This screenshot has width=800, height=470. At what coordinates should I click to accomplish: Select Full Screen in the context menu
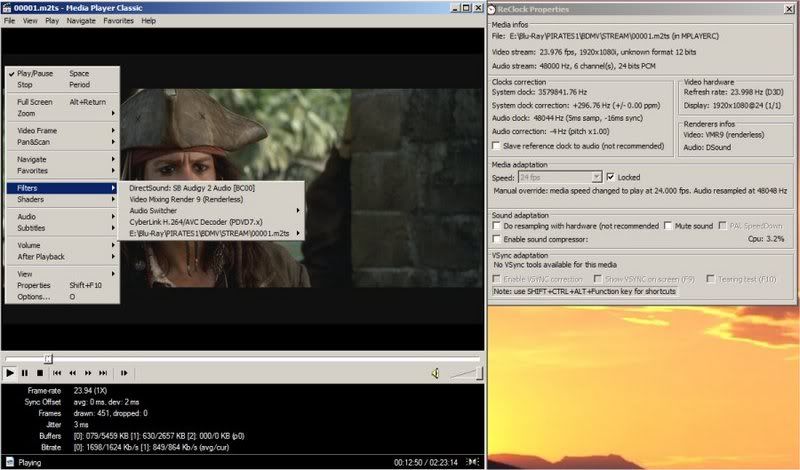click(63, 102)
